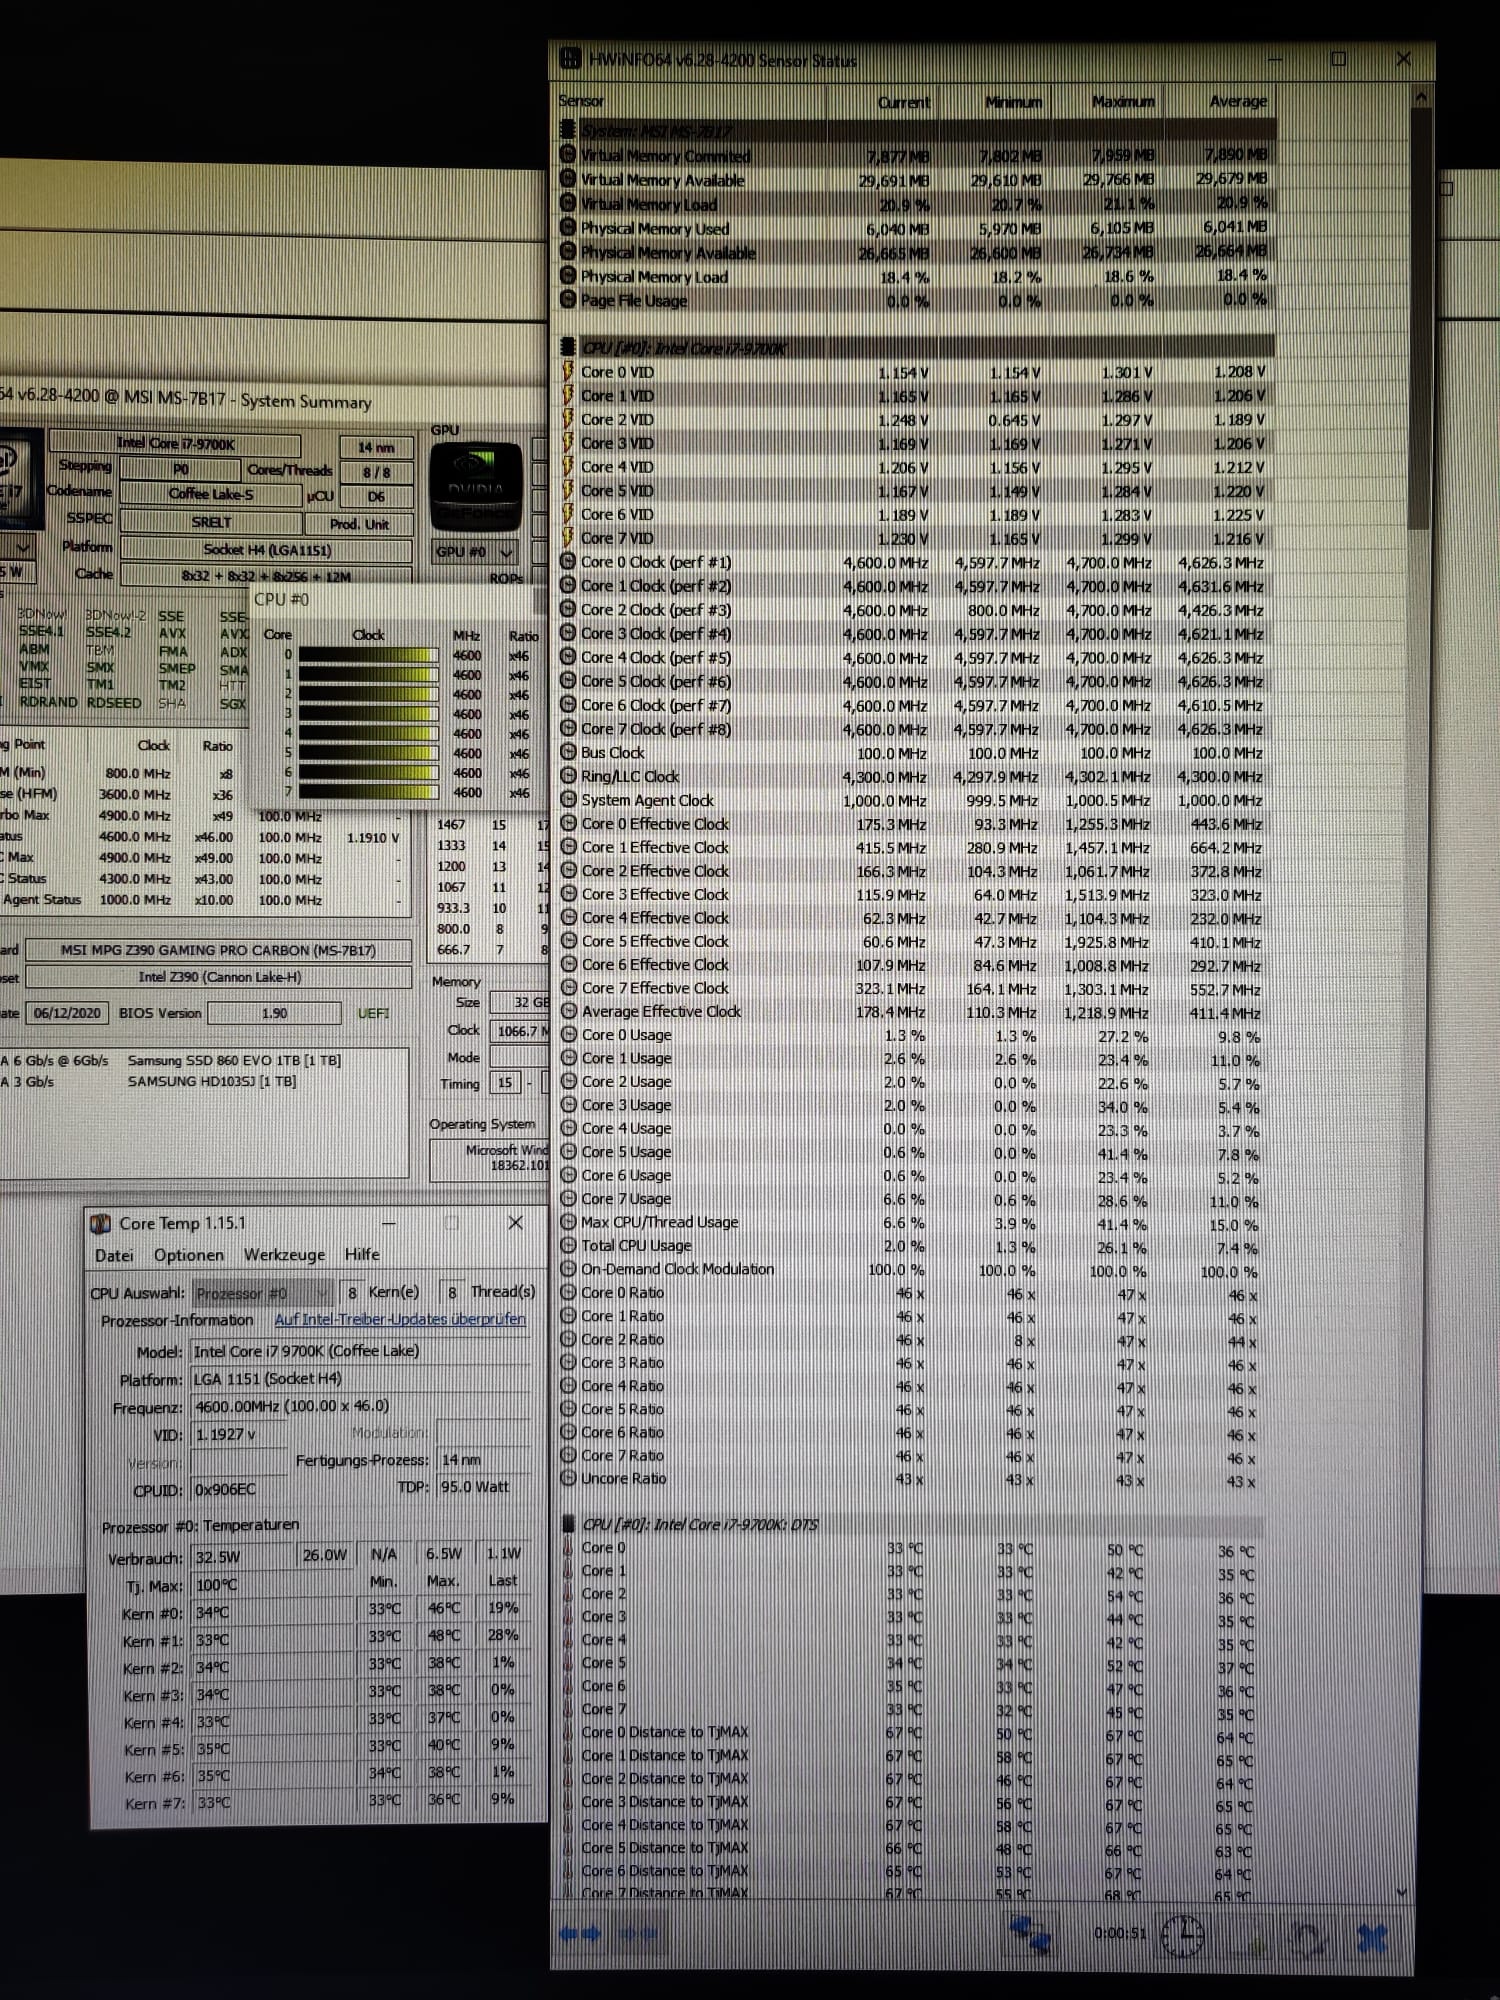Image resolution: width=1500 pixels, height=2000 pixels.
Task: Select the Core 2 Clock (perf #3) row
Action: pos(916,609)
